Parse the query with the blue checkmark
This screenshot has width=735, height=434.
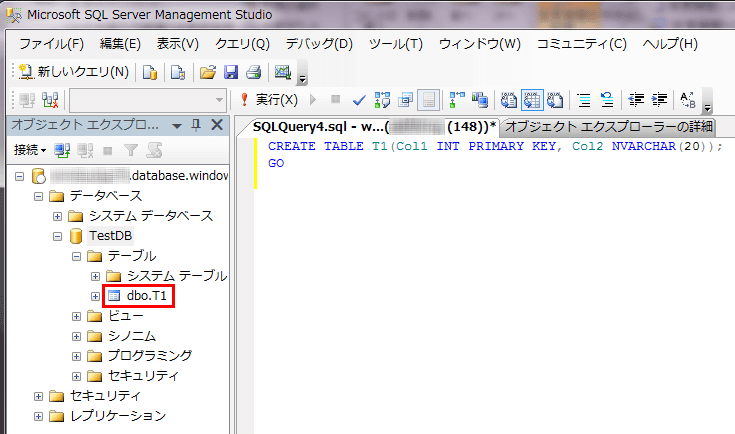(x=359, y=100)
